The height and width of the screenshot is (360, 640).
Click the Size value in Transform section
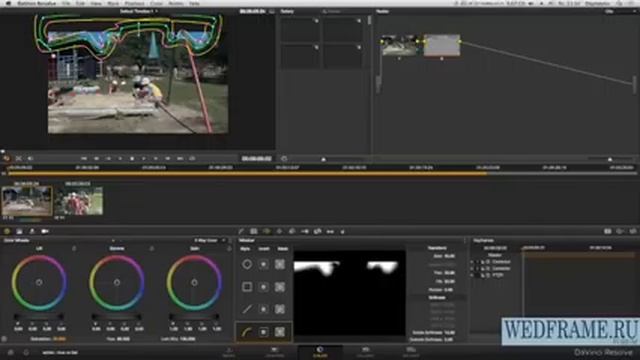[x=449, y=256]
